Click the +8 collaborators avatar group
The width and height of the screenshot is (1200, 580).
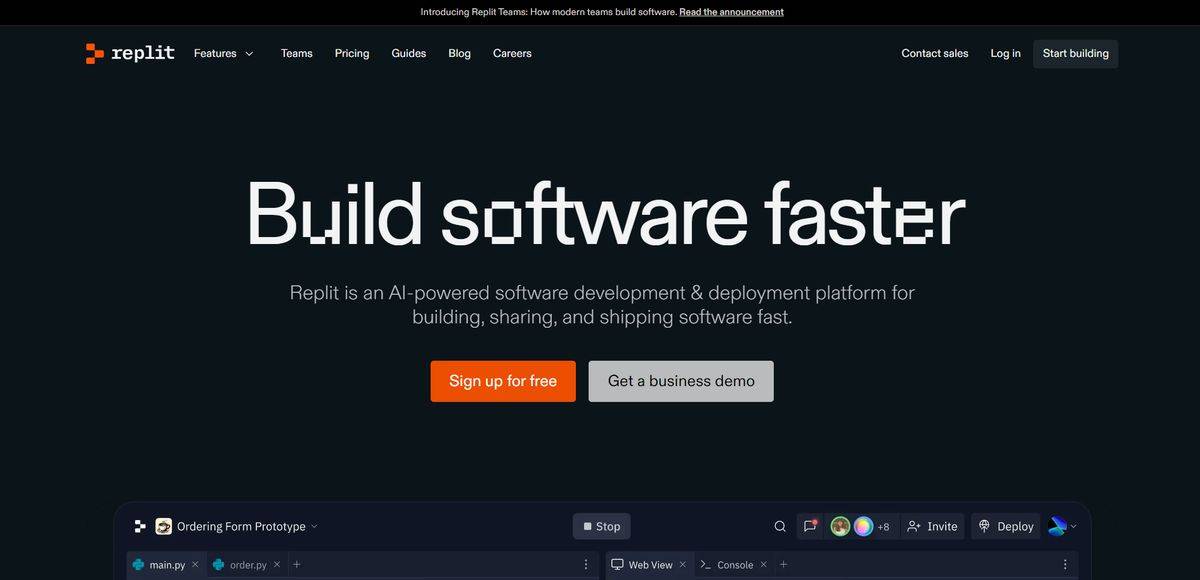pos(860,527)
